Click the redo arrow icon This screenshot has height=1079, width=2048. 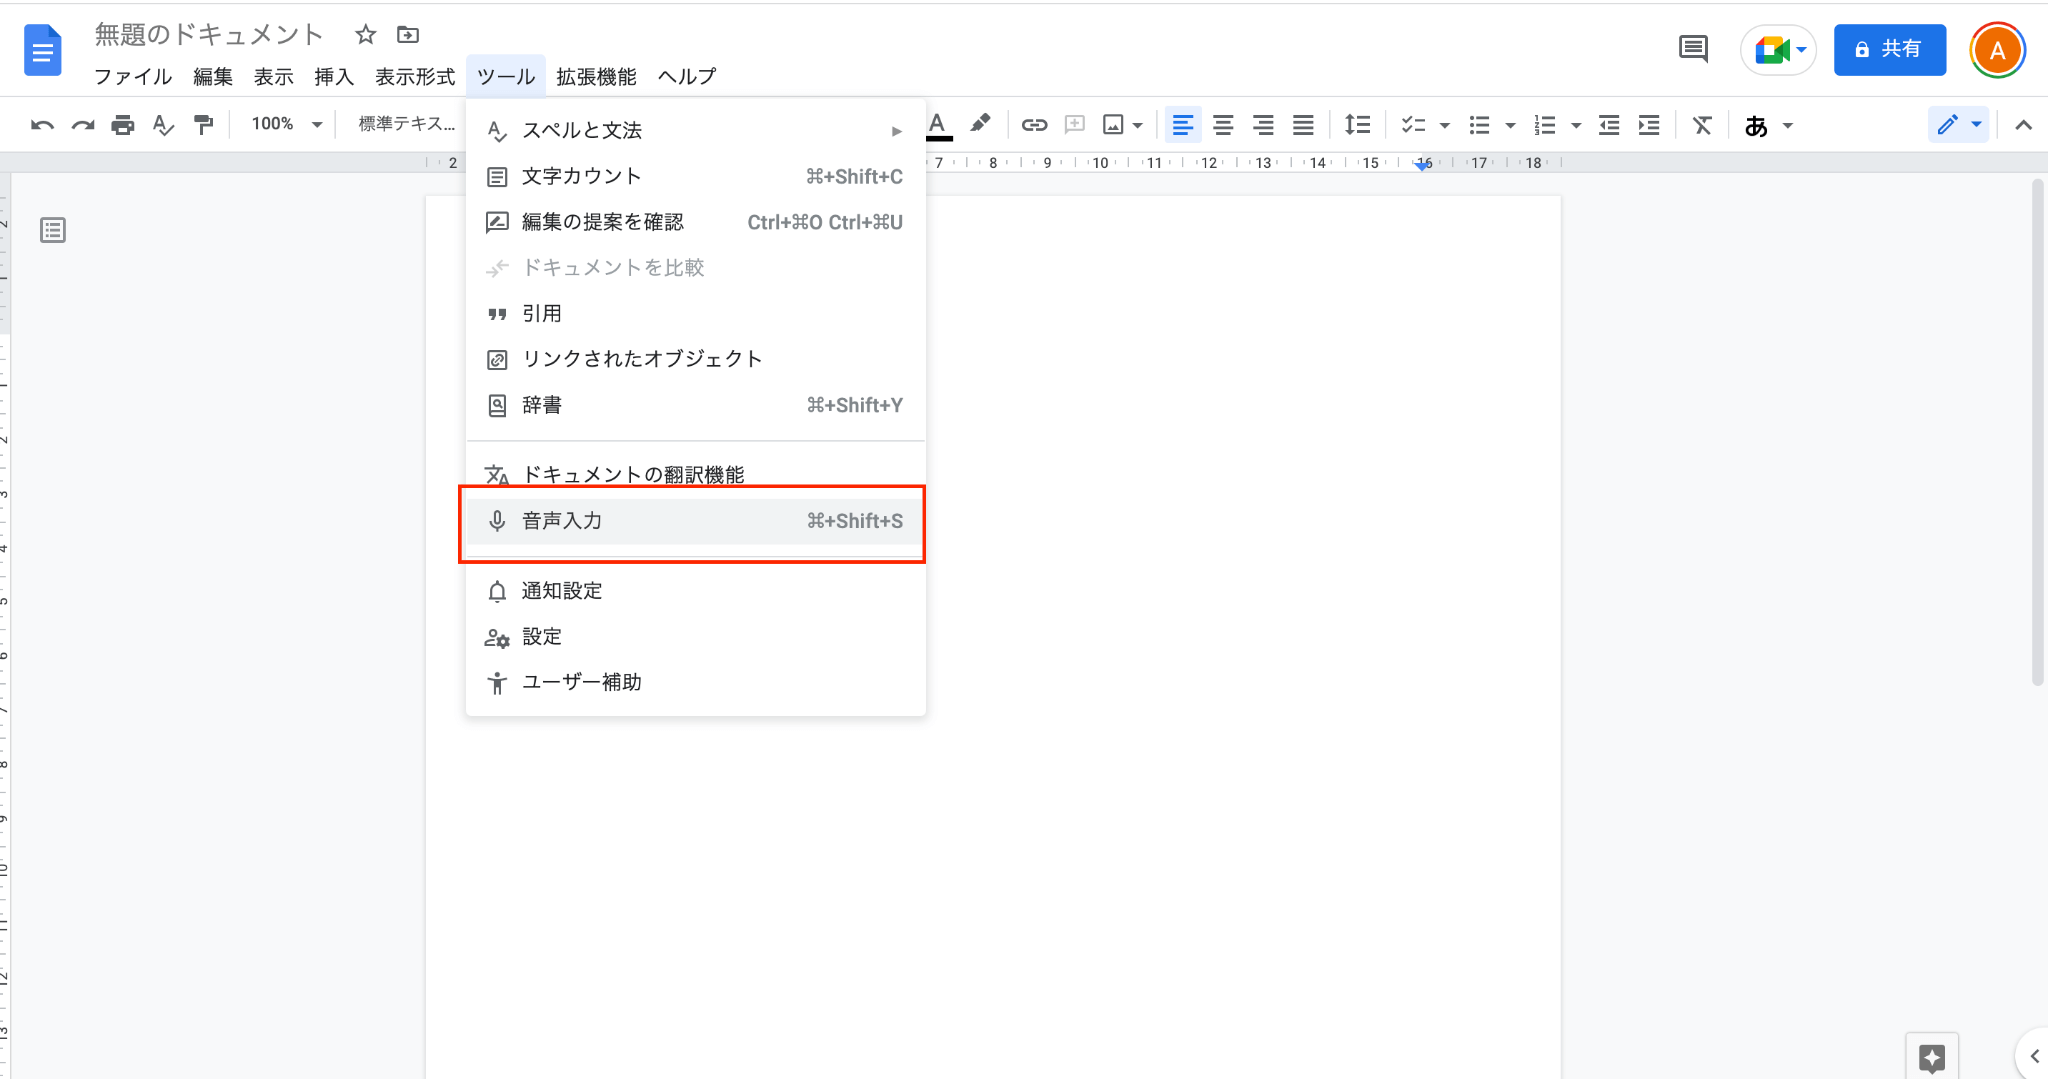pos(83,125)
